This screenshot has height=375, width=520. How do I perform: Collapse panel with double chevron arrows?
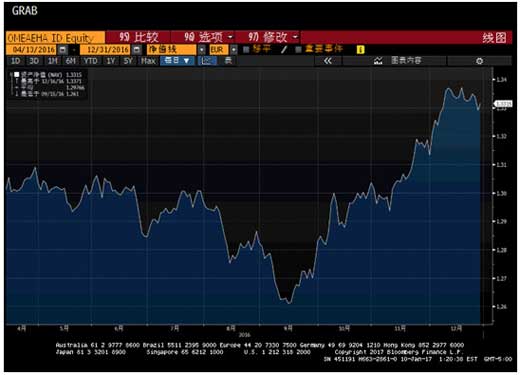click(x=328, y=61)
